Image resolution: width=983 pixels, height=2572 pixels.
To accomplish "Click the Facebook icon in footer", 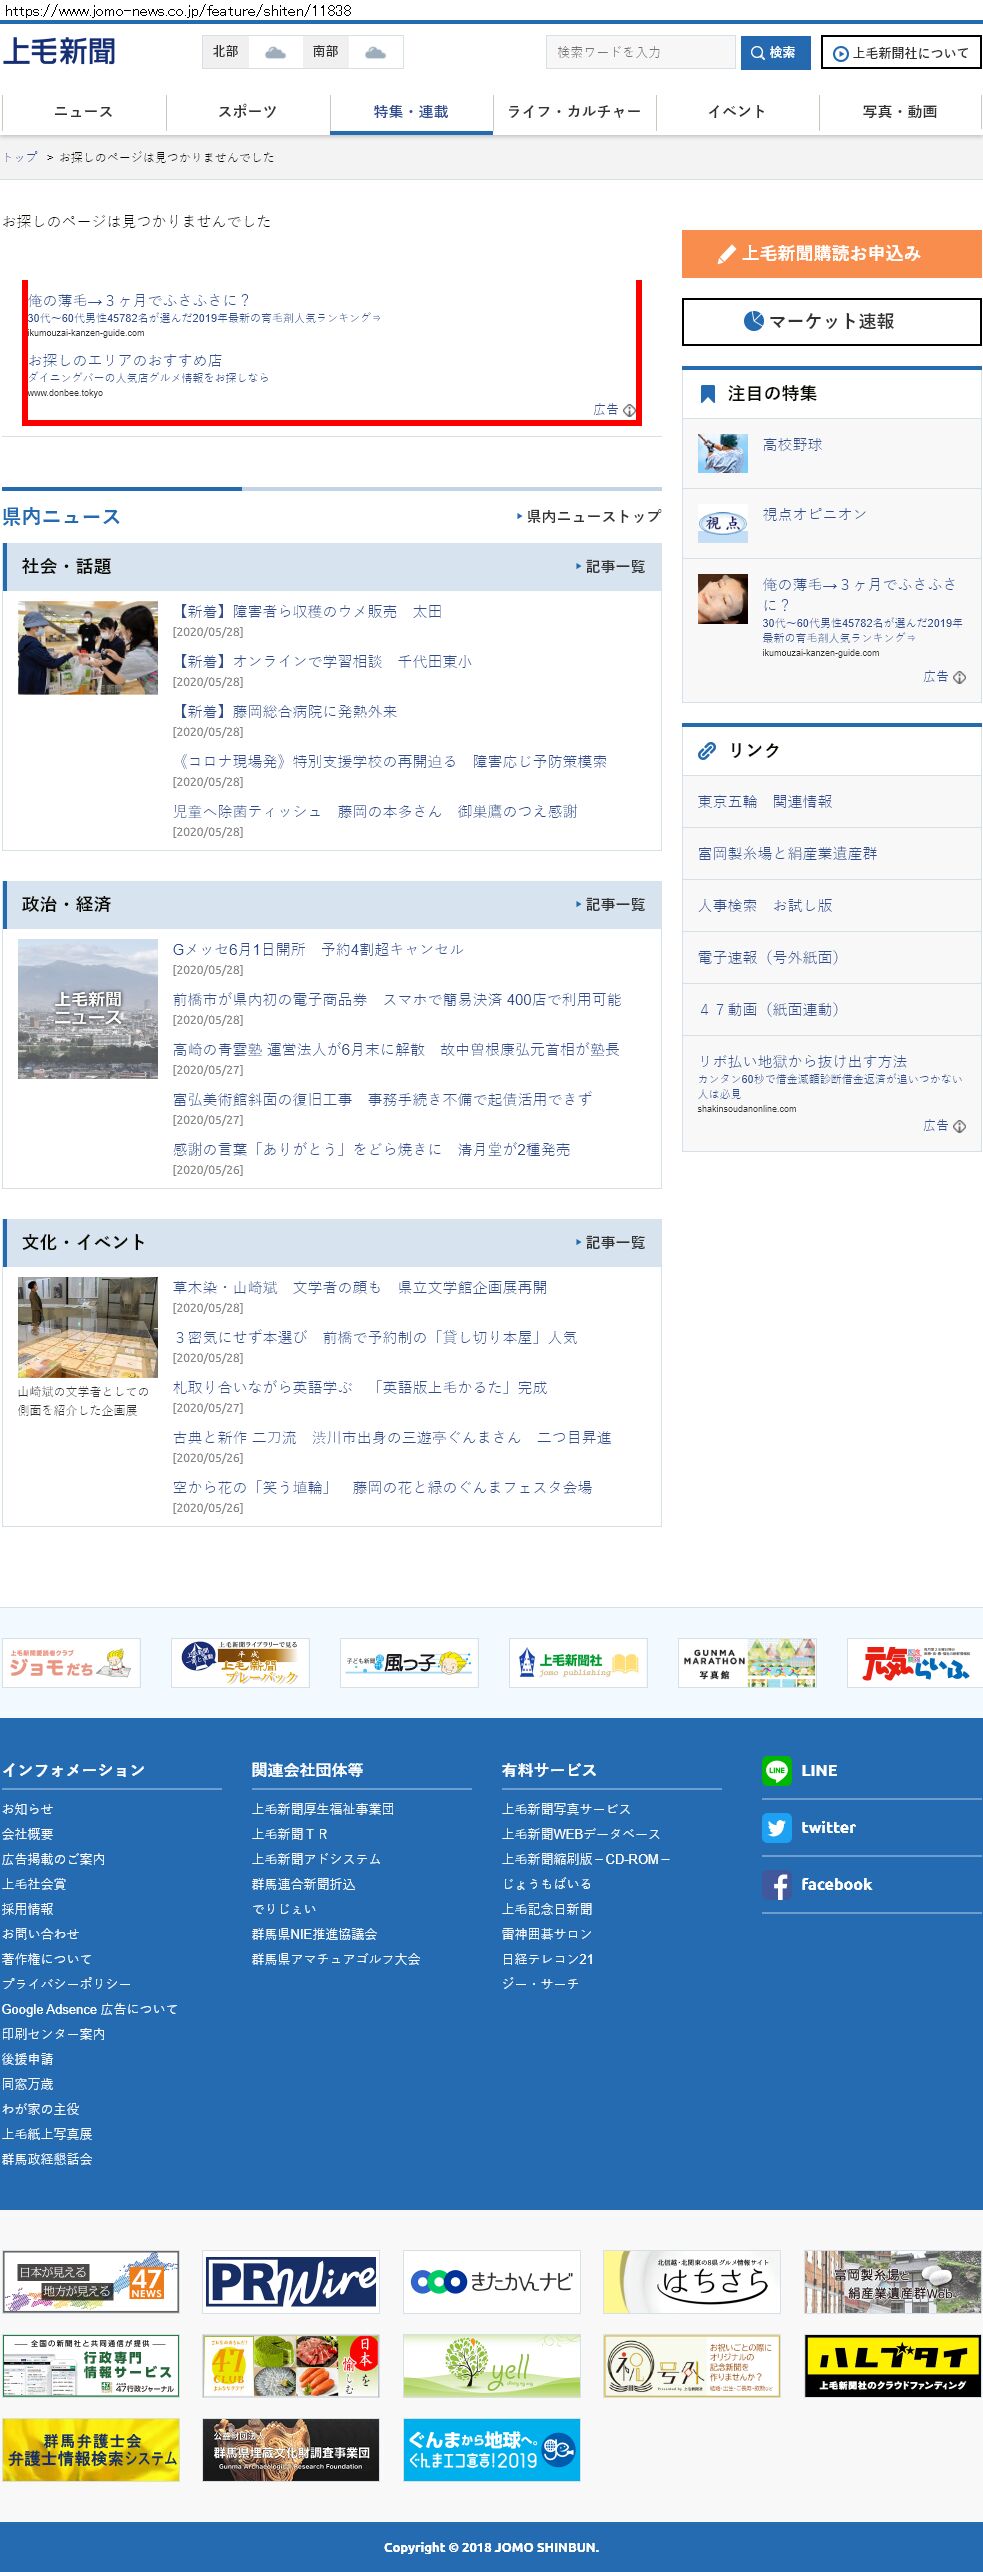I will [776, 1884].
